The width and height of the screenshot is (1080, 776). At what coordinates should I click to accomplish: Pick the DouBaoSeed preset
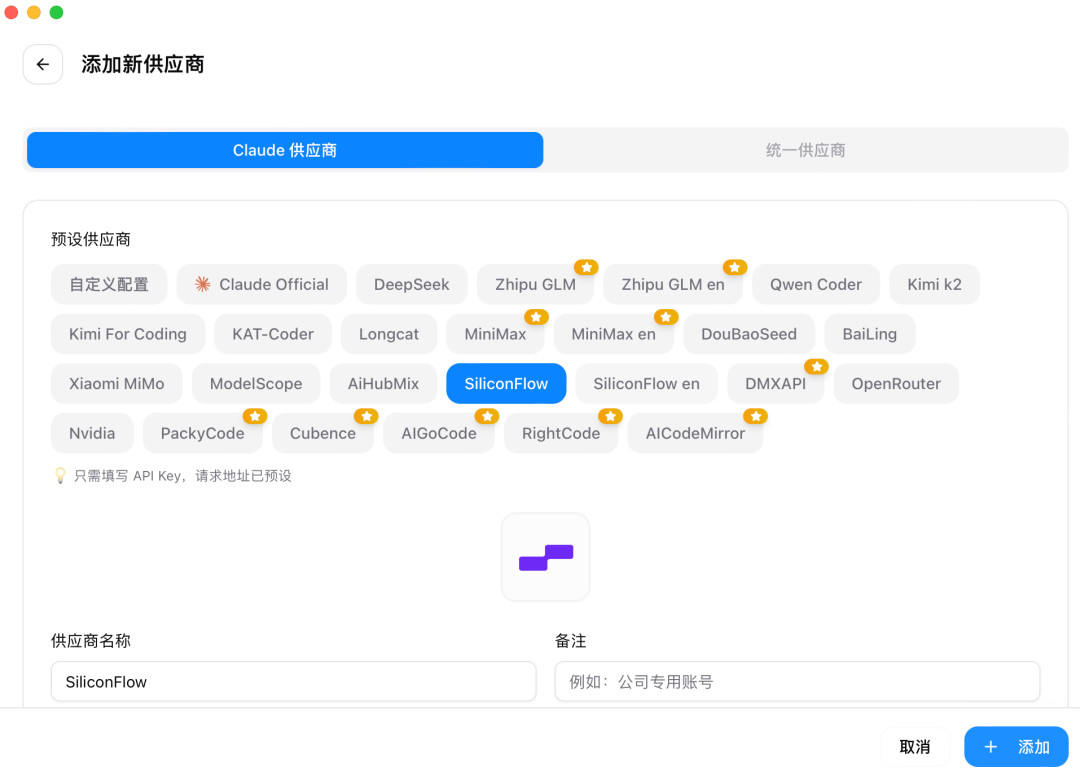(x=749, y=334)
